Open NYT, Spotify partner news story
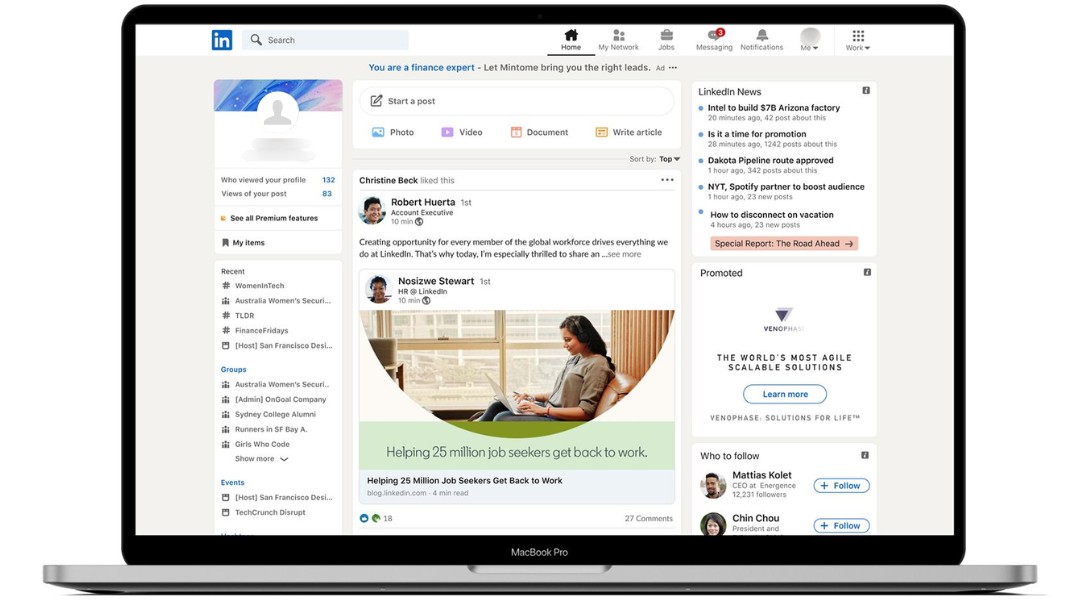 coord(786,186)
